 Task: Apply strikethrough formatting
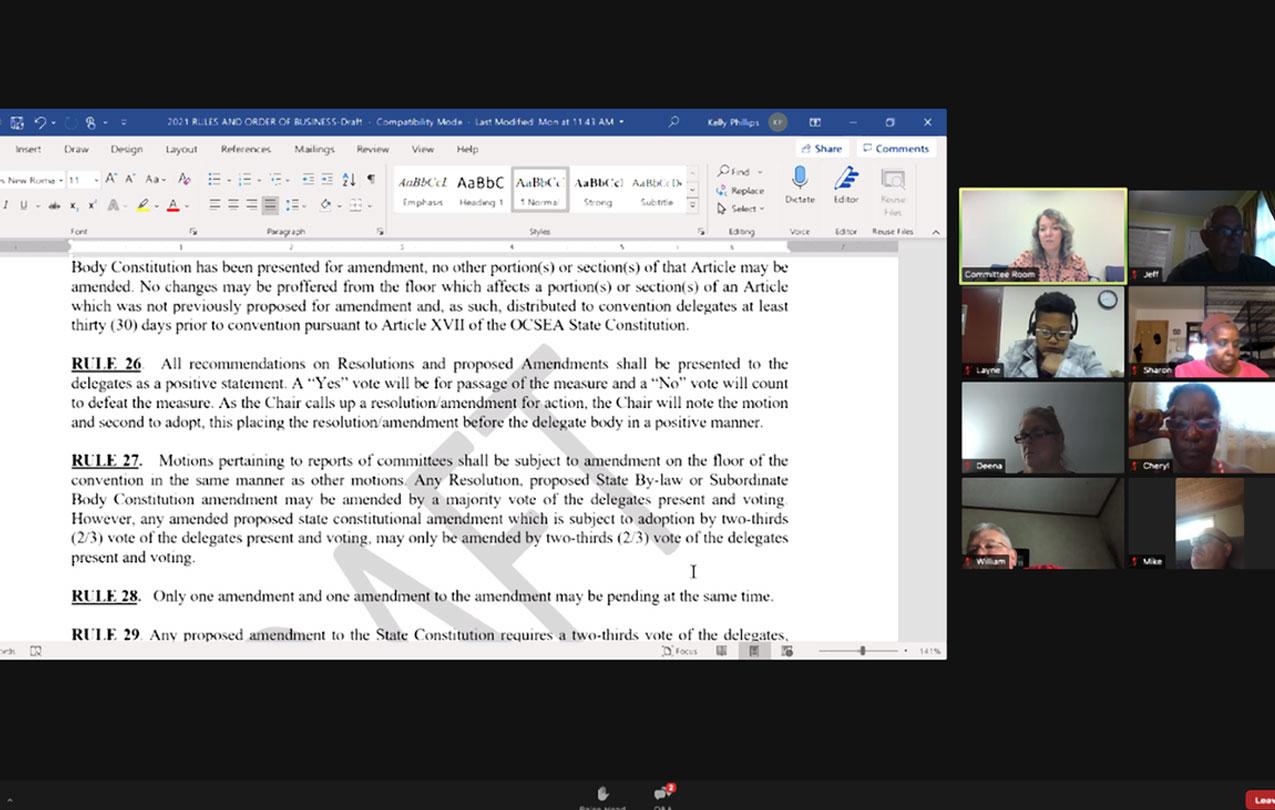[55, 205]
